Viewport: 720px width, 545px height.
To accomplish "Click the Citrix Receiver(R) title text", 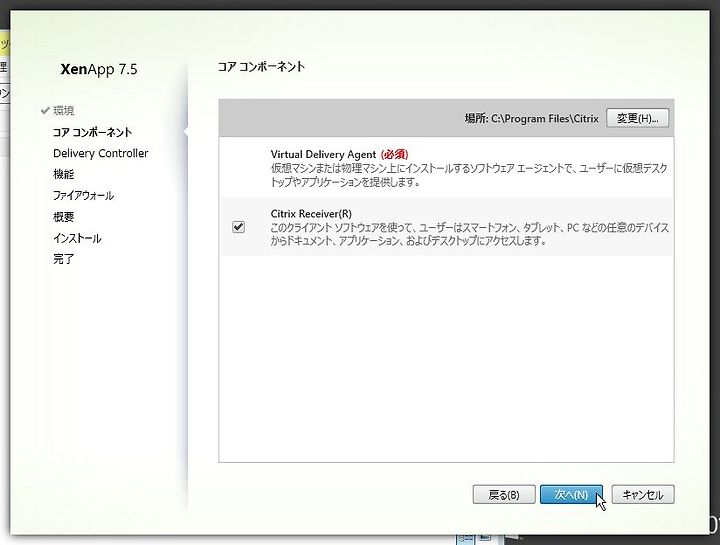I will [311, 214].
